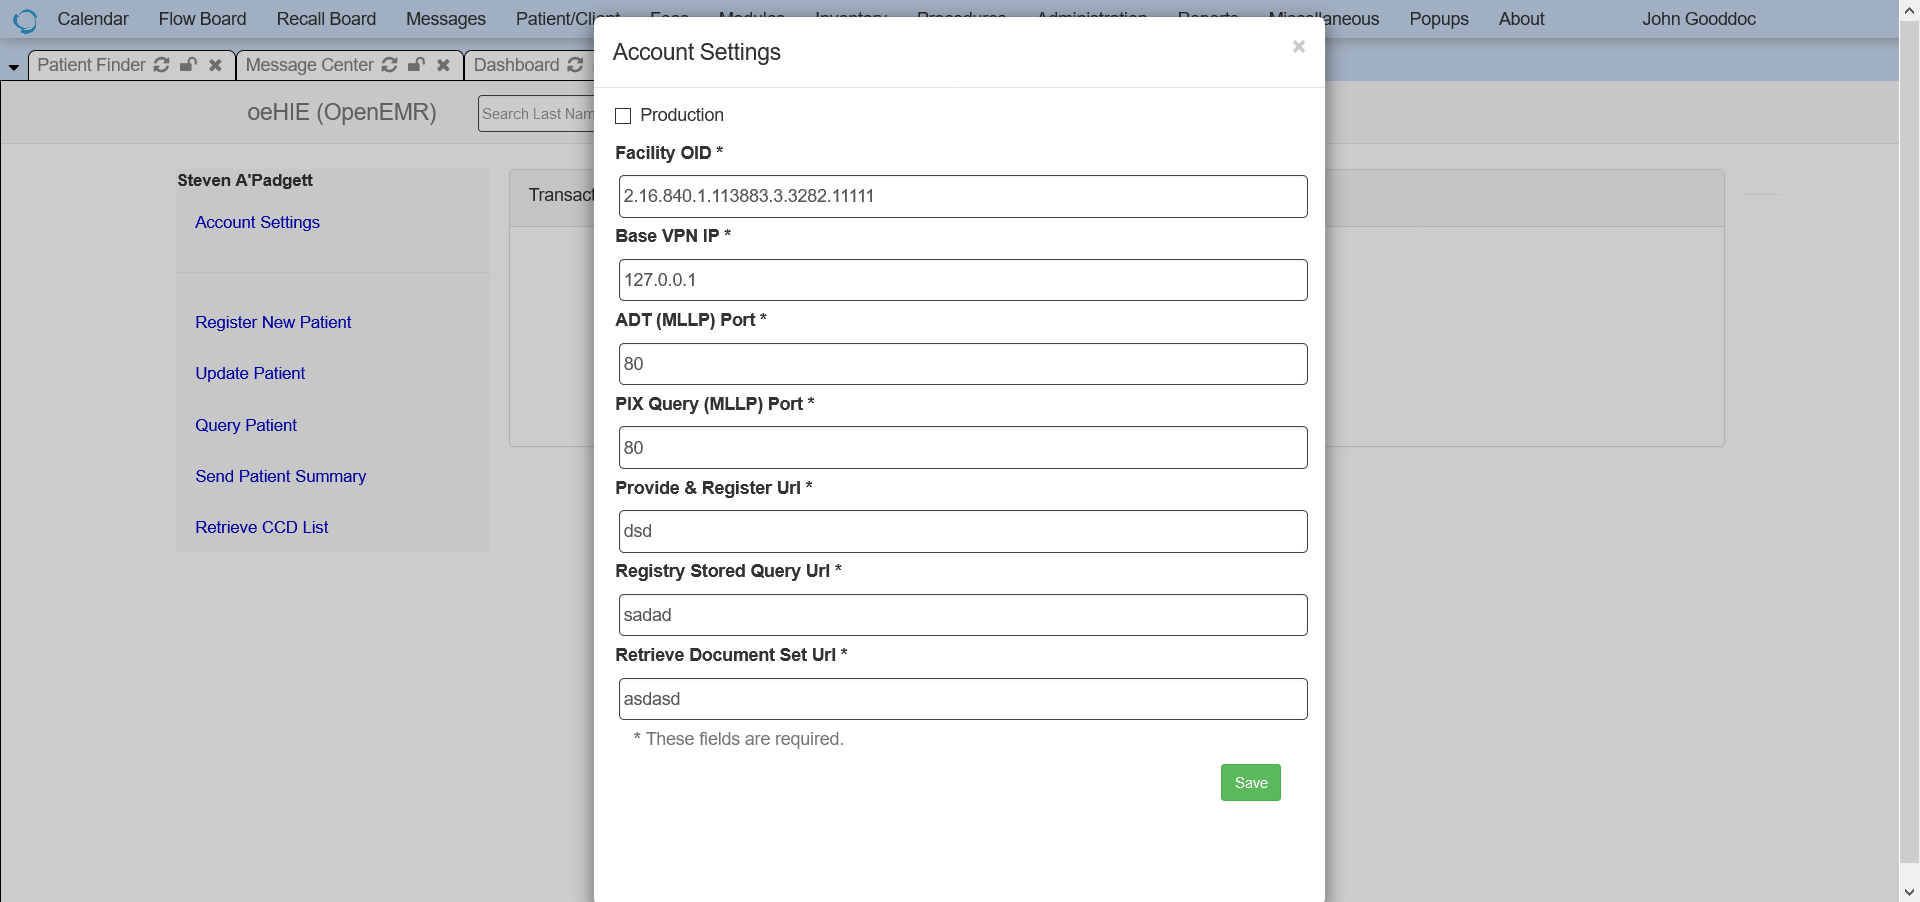
Task: Click inside the Facility OID field
Action: 962,196
